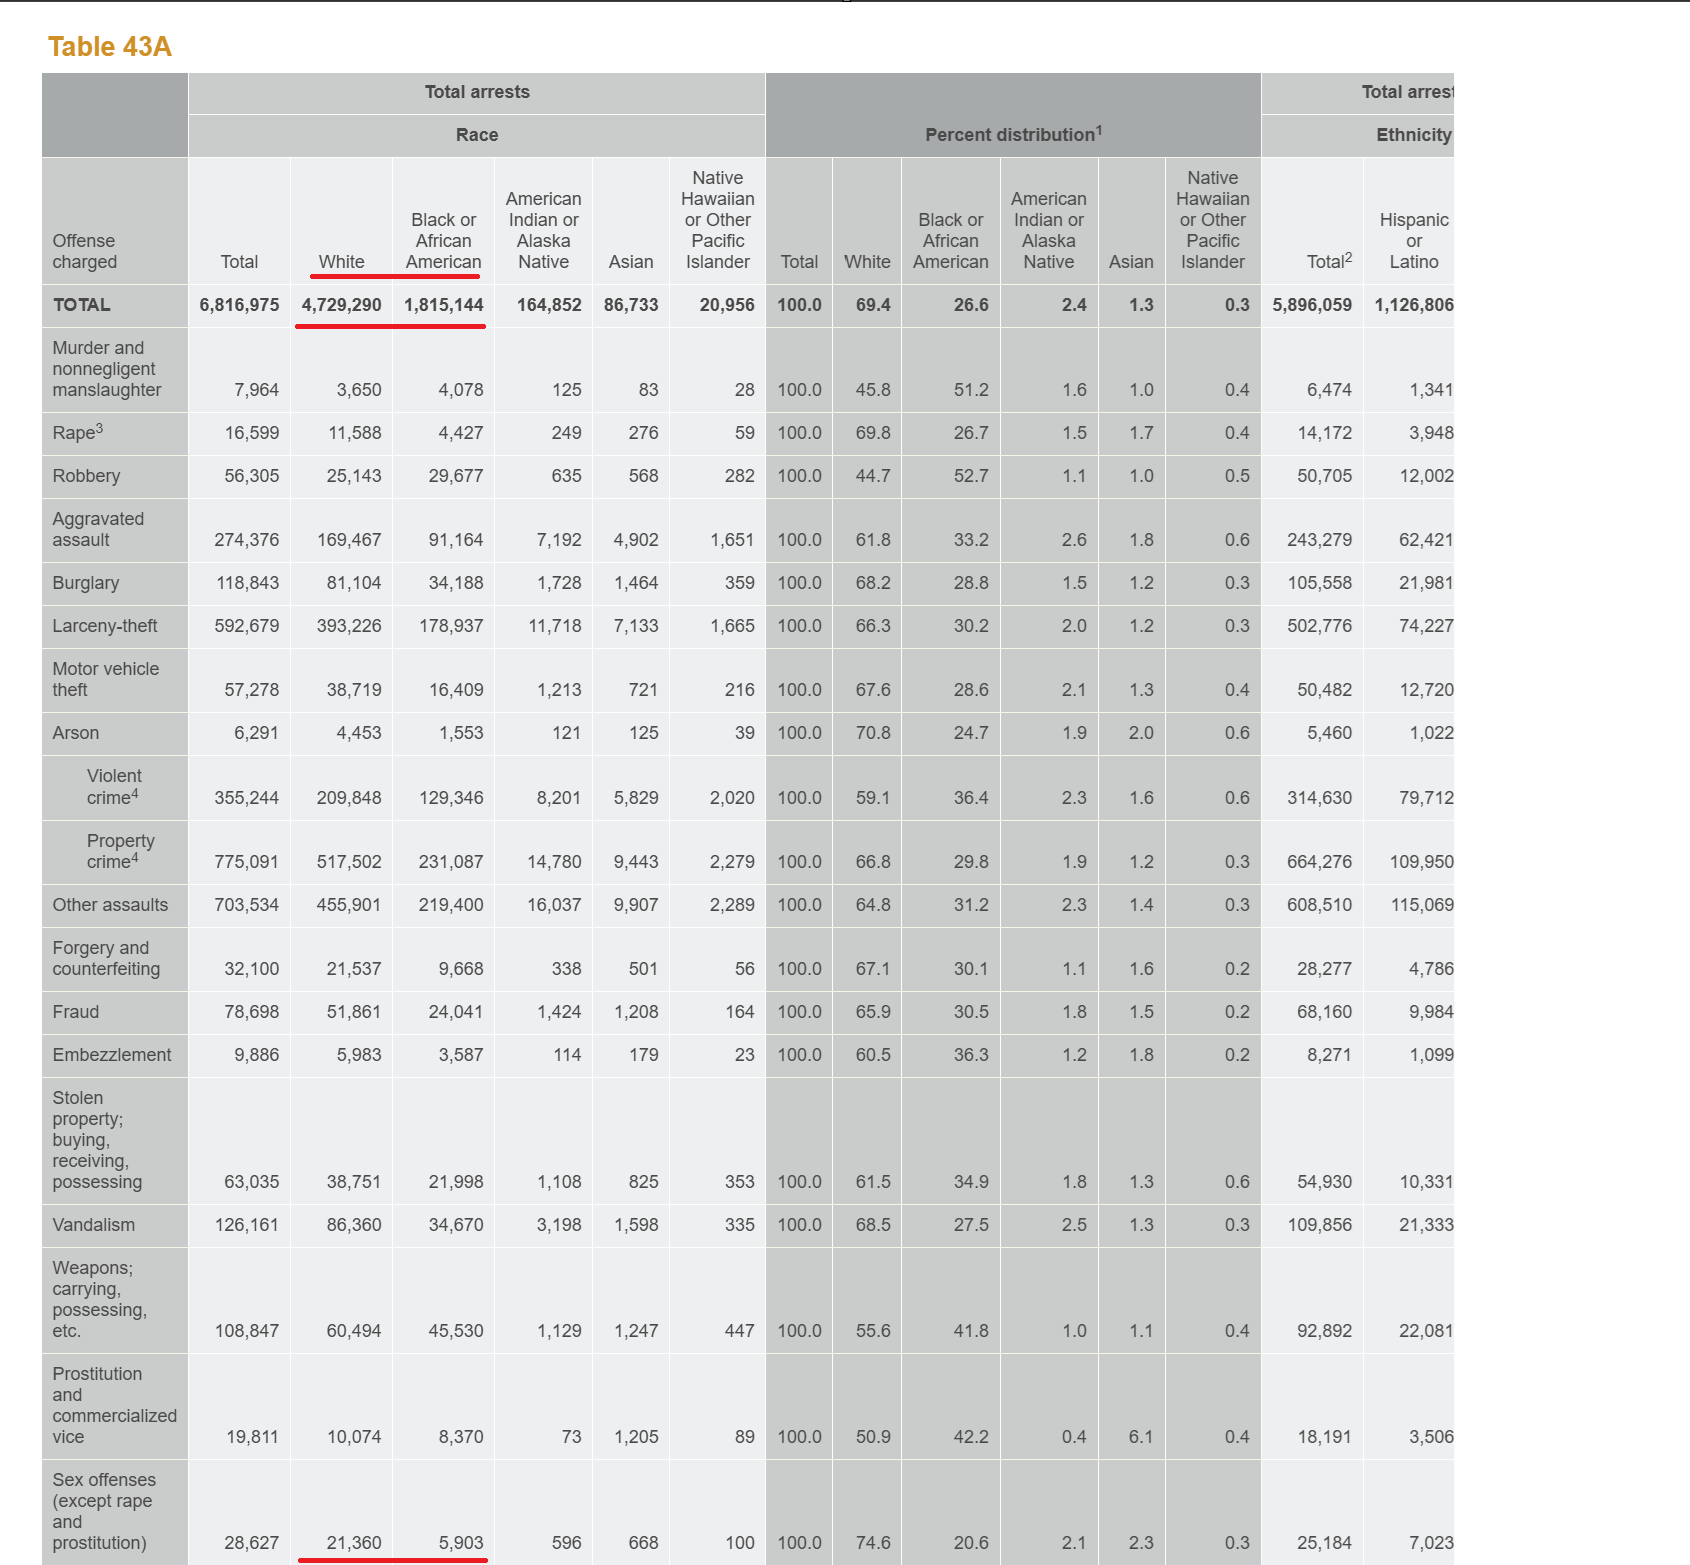
Task: Click the Violent crime row label
Action: click(113, 786)
